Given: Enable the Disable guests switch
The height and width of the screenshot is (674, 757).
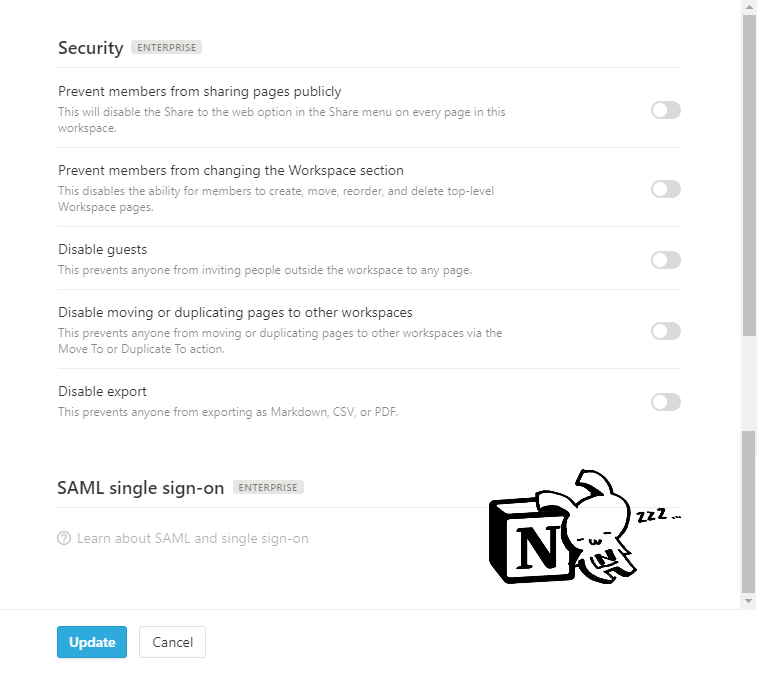Looking at the screenshot, I should coord(666,260).
